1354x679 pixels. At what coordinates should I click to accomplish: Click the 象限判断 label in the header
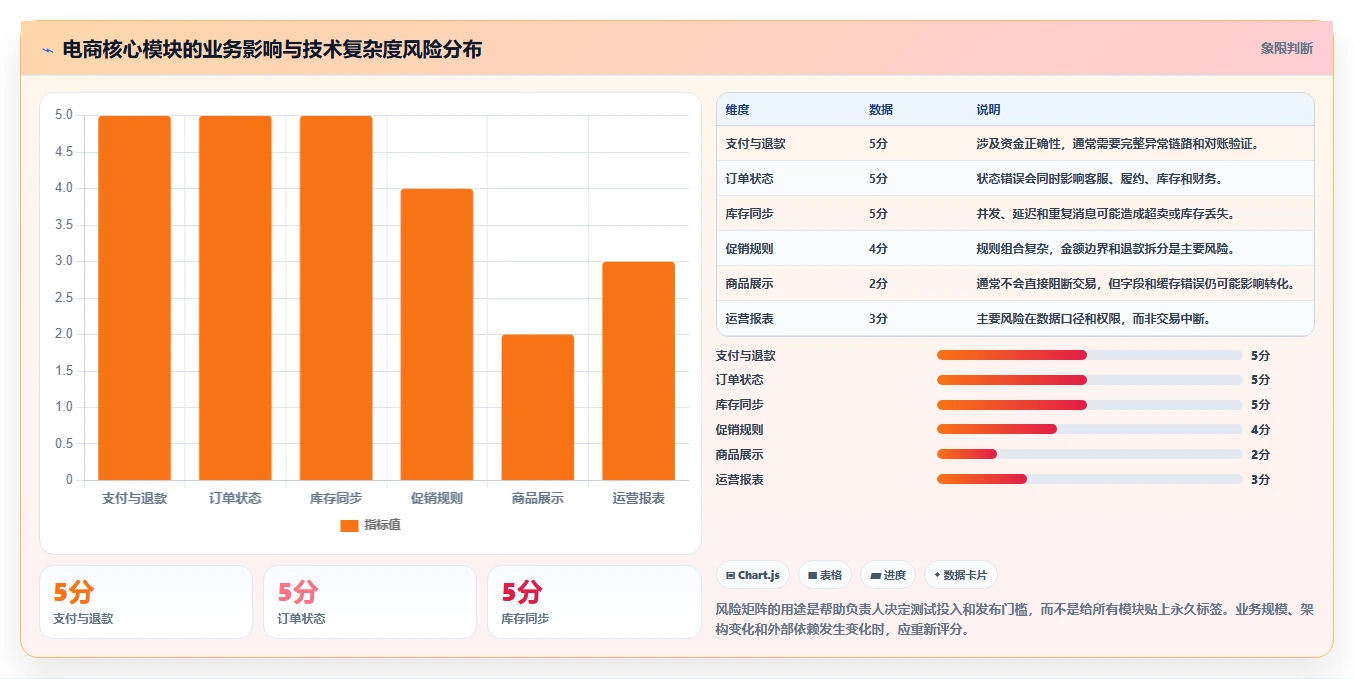pos(1287,48)
